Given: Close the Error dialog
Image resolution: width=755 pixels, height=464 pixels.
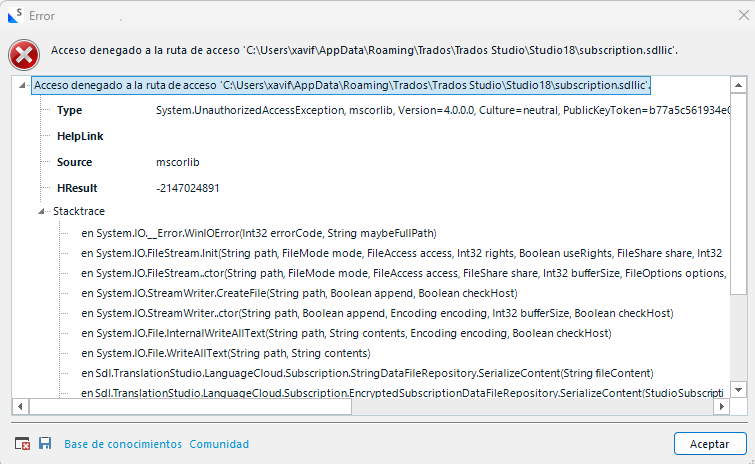Looking at the screenshot, I should tap(743, 15).
